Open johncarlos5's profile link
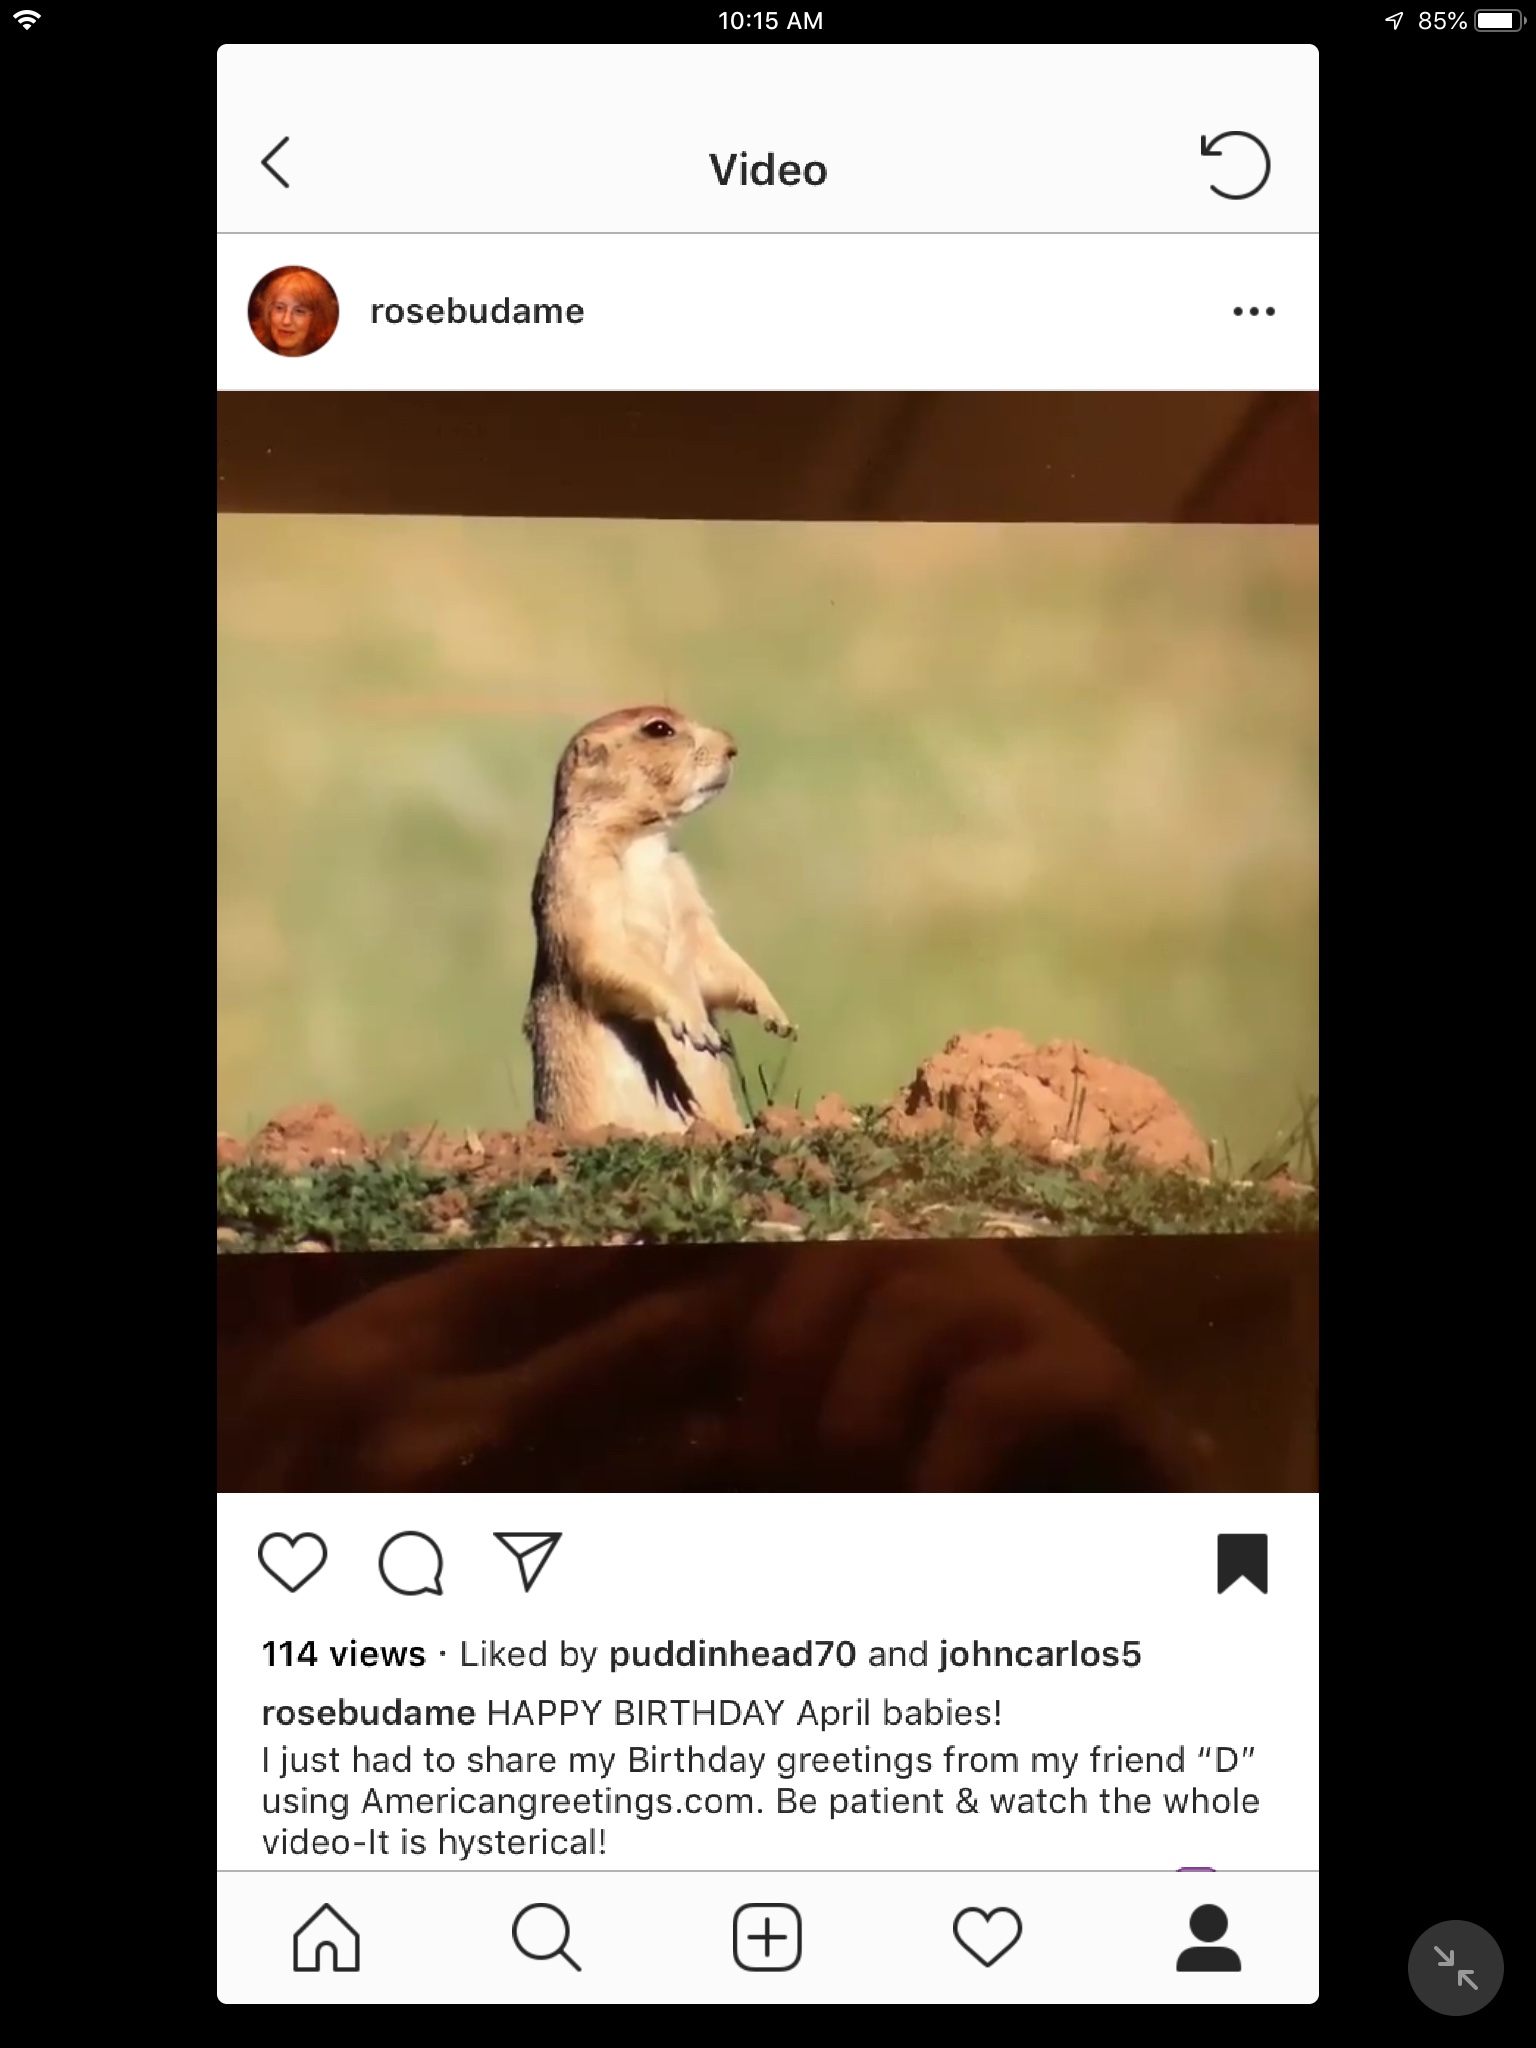This screenshot has height=2048, width=1536. pyautogui.click(x=1040, y=1654)
